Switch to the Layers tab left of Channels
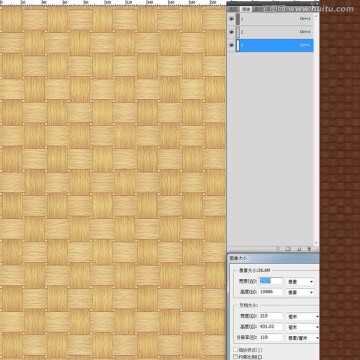The image size is (360, 360). tap(233, 9)
